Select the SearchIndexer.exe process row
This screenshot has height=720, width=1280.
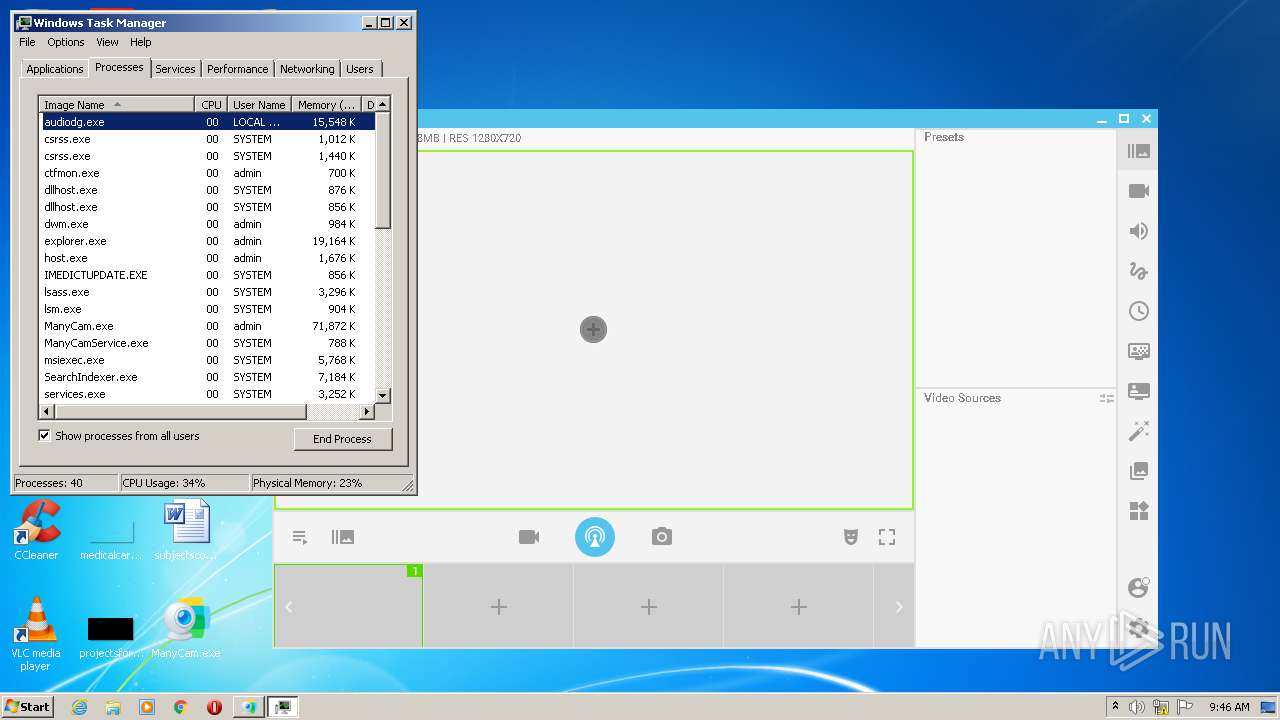(x=208, y=377)
